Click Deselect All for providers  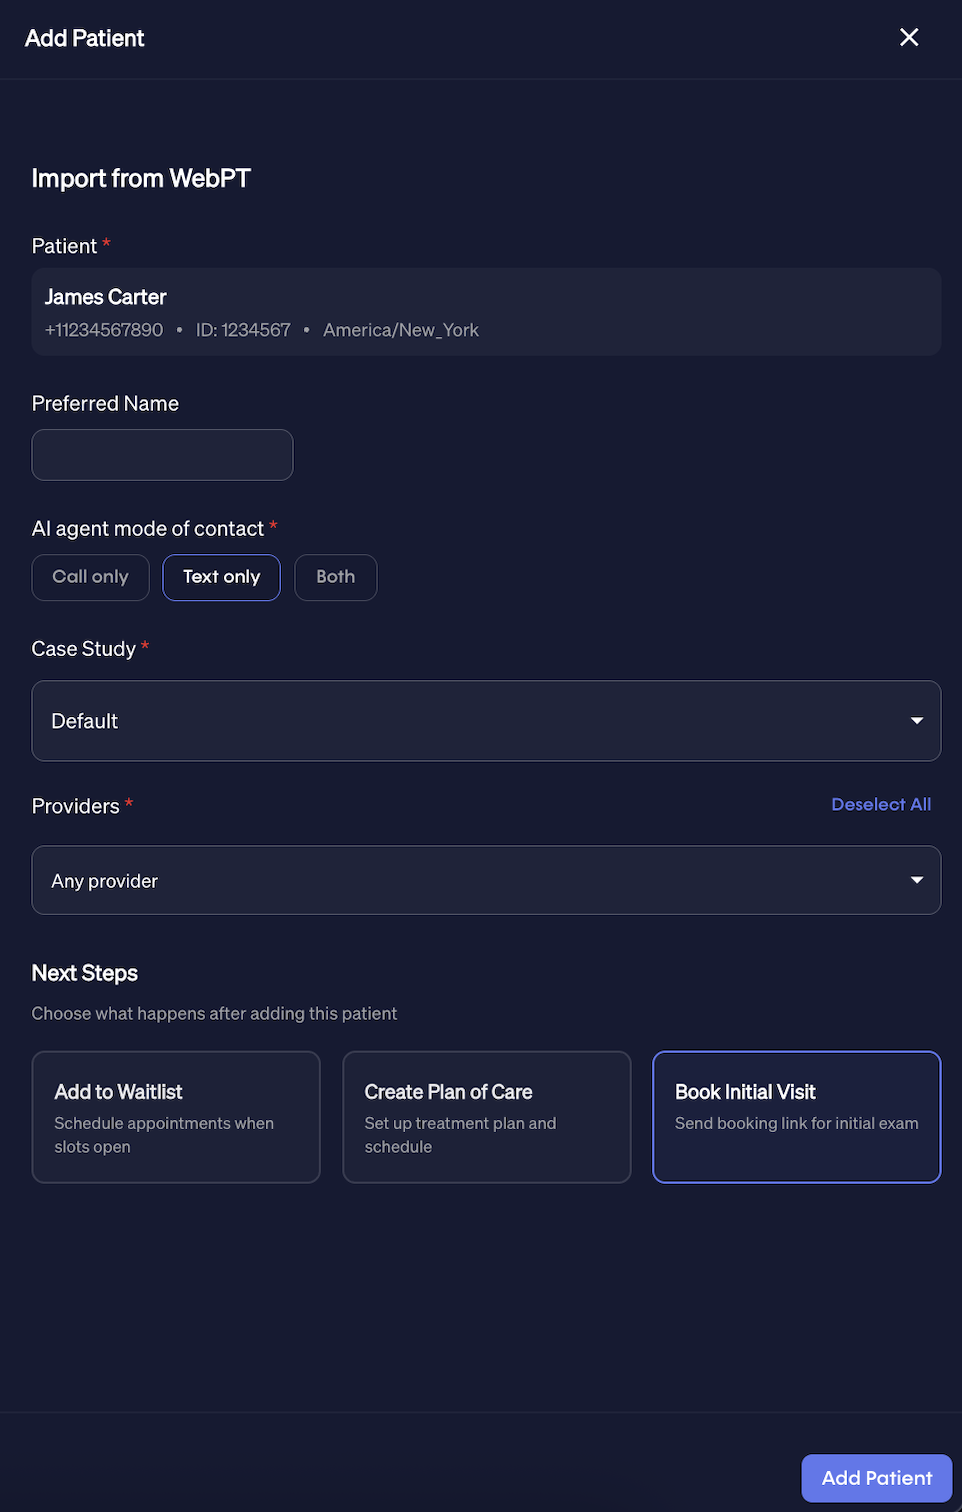point(881,804)
